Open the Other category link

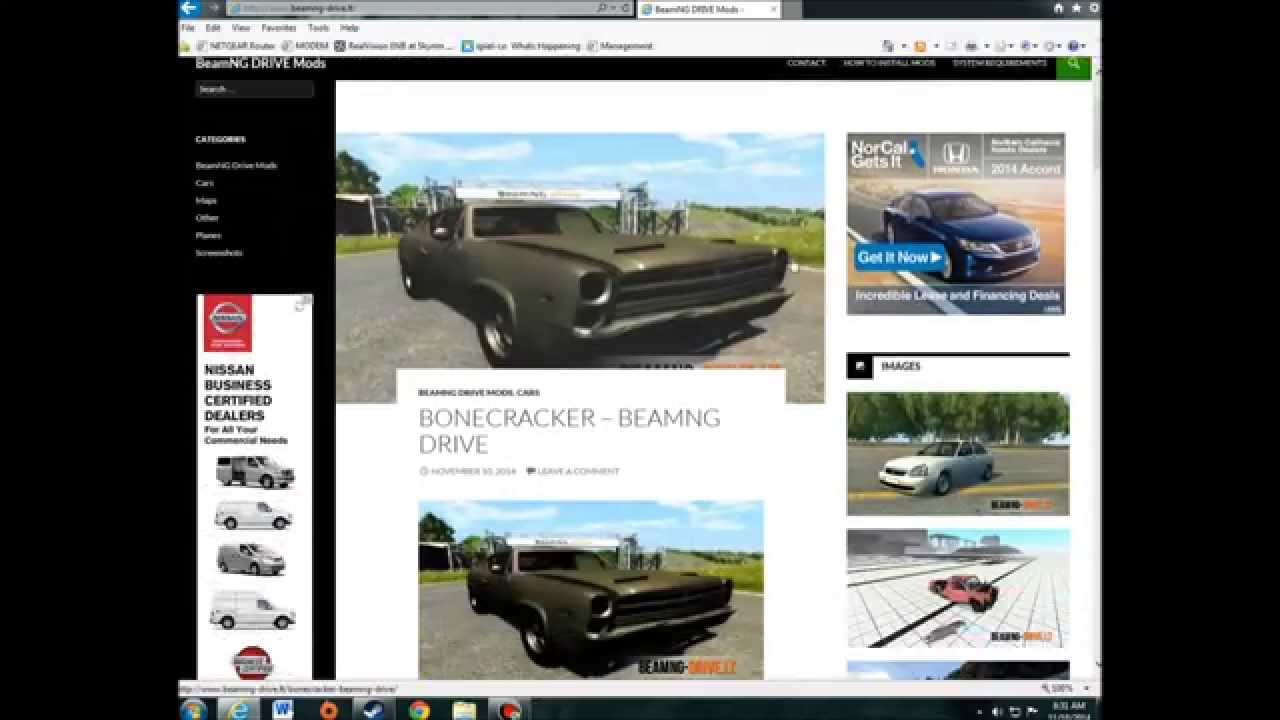click(x=207, y=218)
